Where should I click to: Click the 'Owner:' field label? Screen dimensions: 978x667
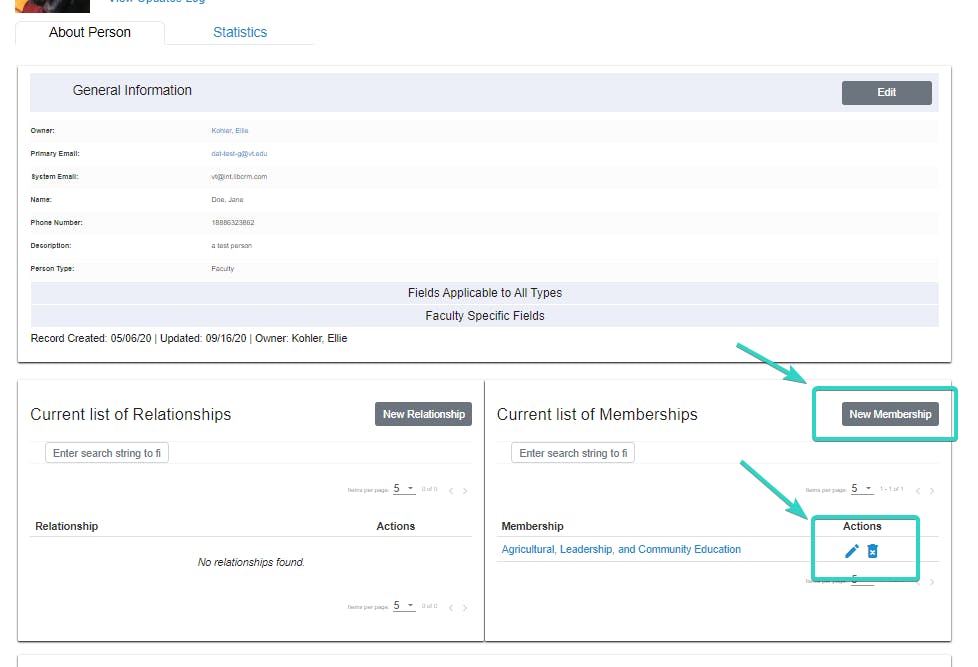[x=42, y=130]
